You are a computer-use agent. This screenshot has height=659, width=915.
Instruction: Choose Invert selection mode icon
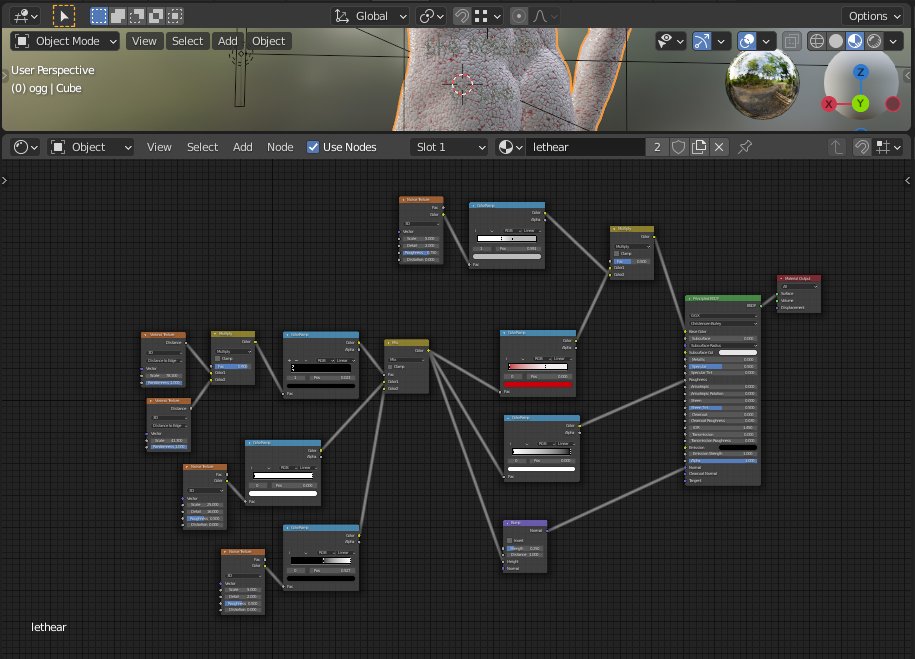tap(156, 16)
